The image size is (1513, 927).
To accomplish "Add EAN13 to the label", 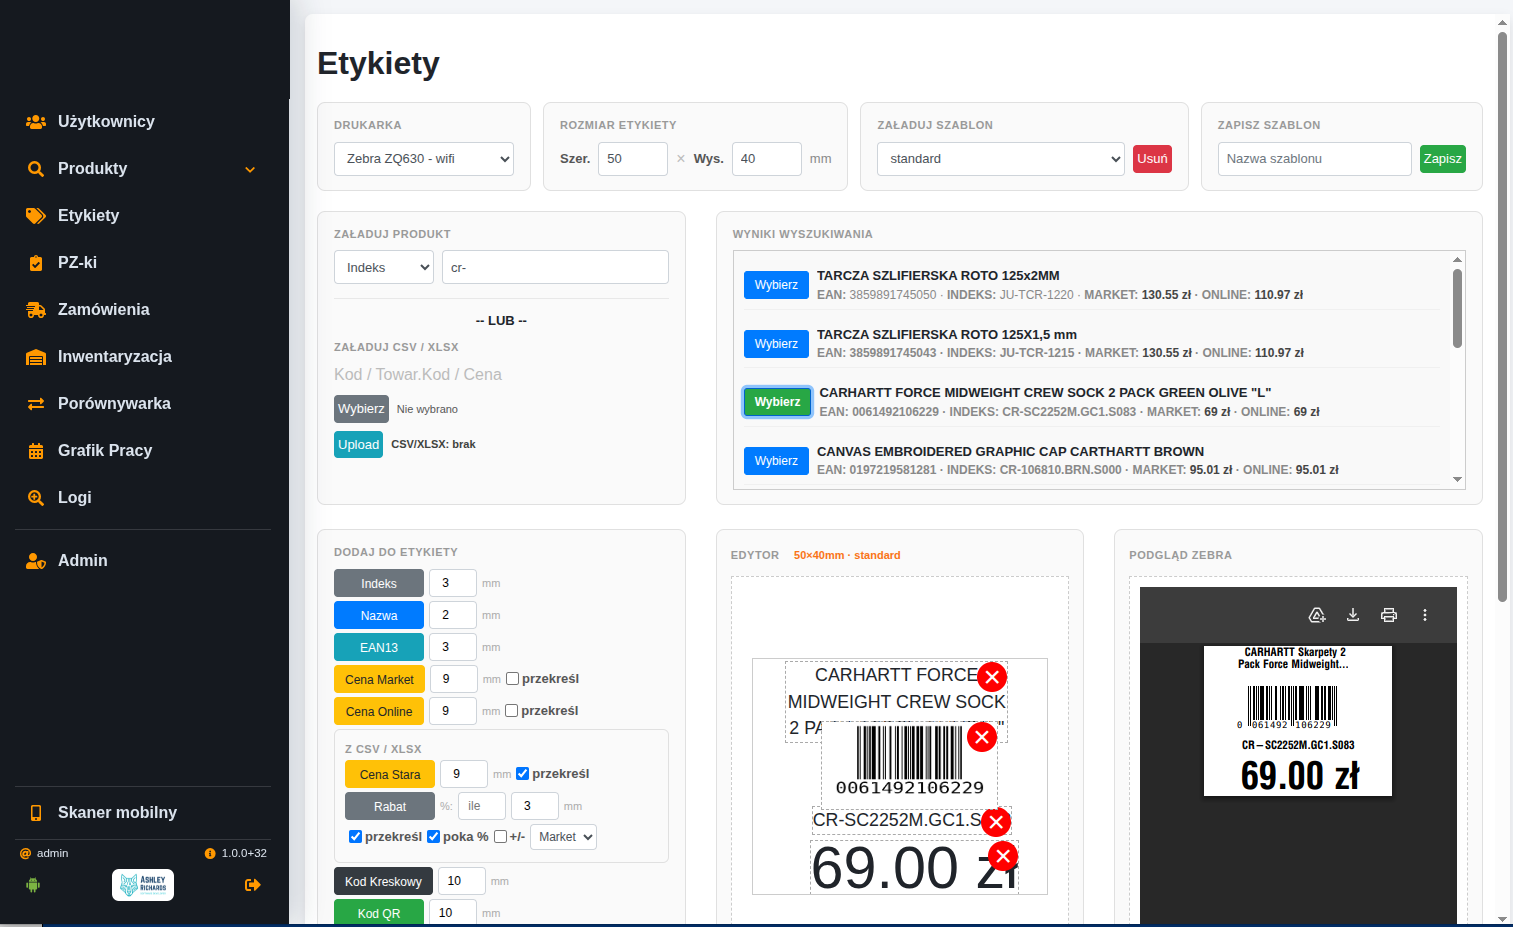I will coord(379,648).
